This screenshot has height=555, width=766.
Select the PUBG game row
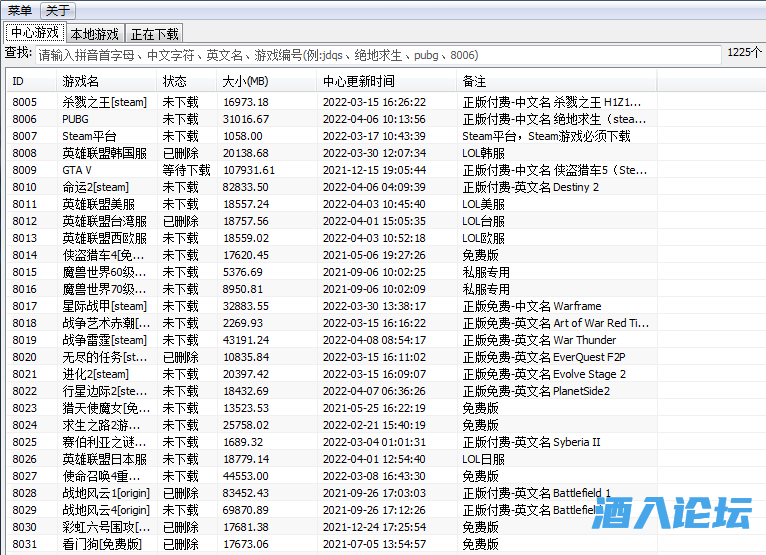332,119
